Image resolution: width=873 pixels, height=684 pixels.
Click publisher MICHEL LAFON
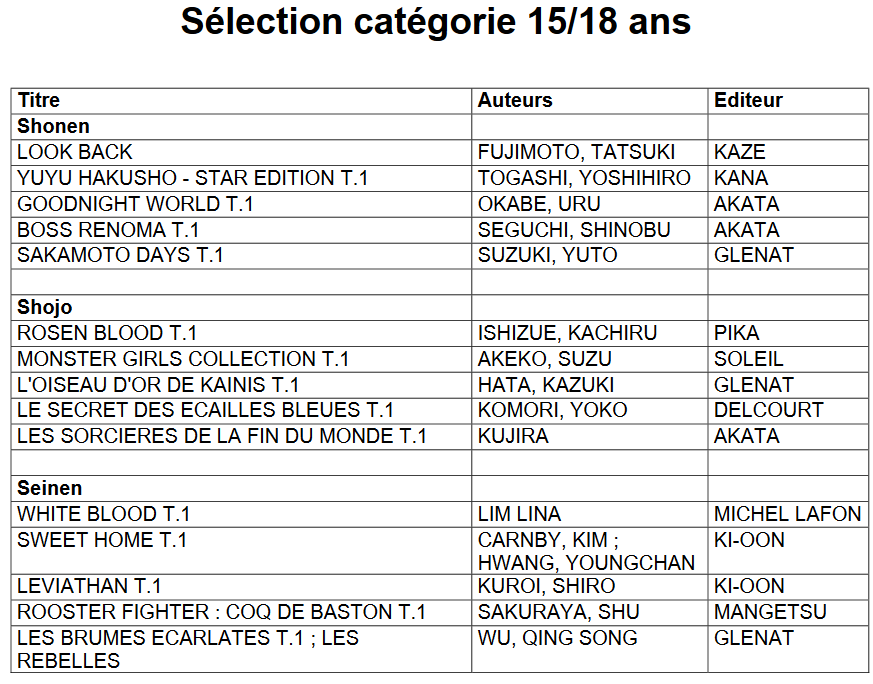787,514
